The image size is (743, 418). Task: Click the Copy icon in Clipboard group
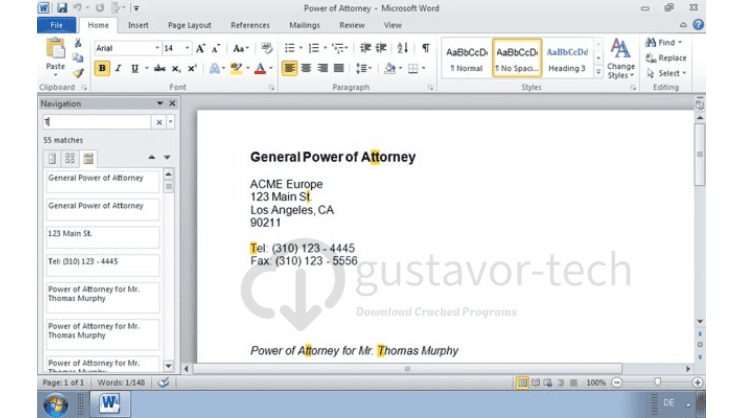tap(78, 58)
